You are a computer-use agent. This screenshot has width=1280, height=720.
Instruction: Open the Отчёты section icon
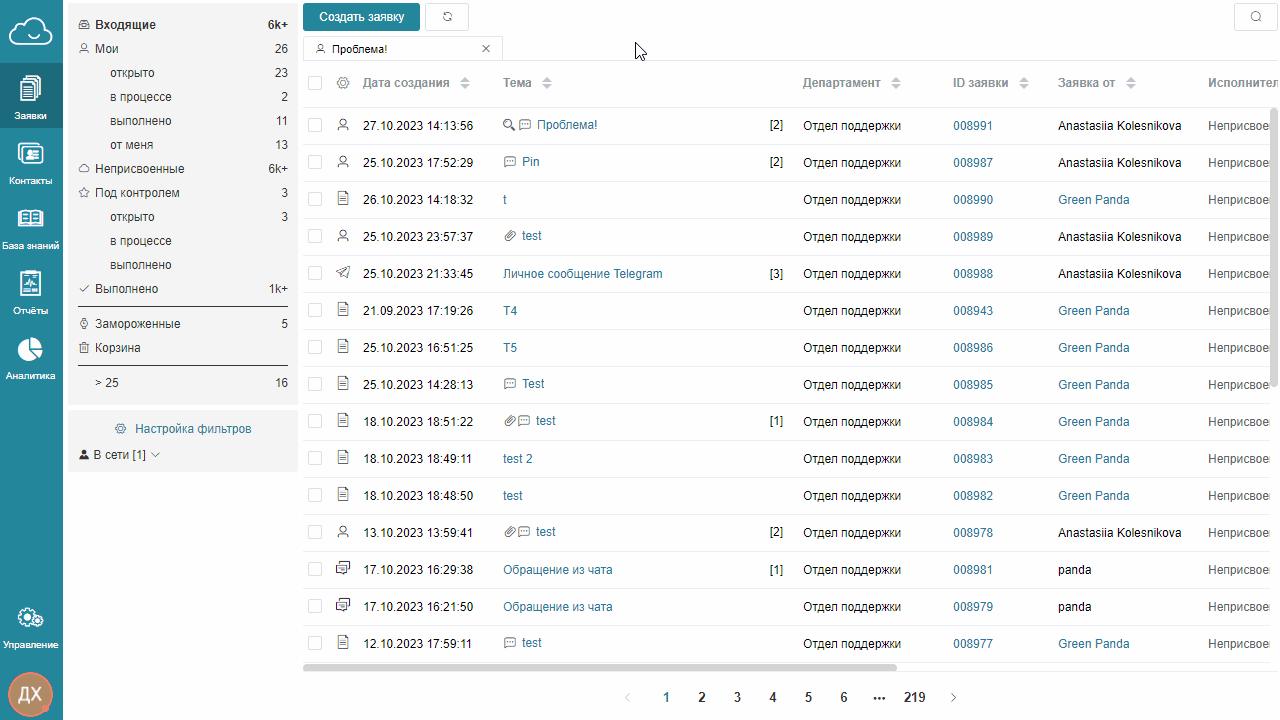pyautogui.click(x=31, y=283)
